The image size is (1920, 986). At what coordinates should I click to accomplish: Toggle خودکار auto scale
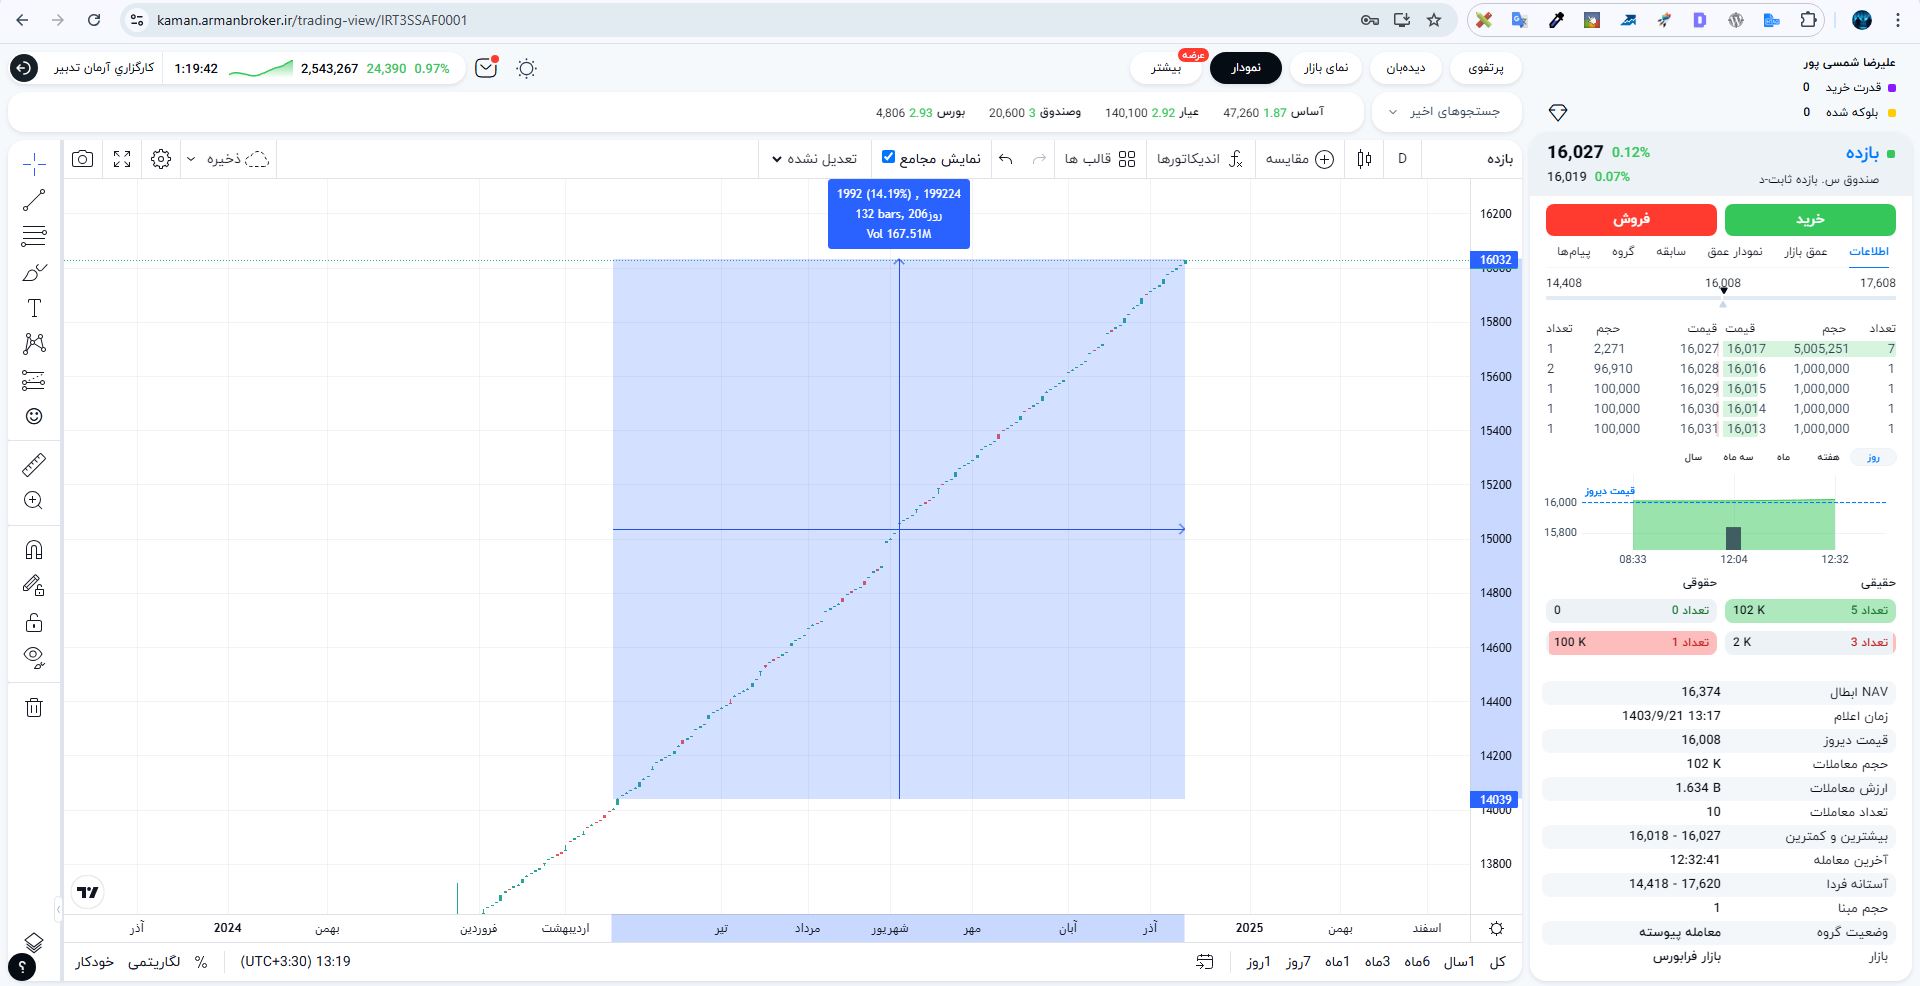(94, 962)
